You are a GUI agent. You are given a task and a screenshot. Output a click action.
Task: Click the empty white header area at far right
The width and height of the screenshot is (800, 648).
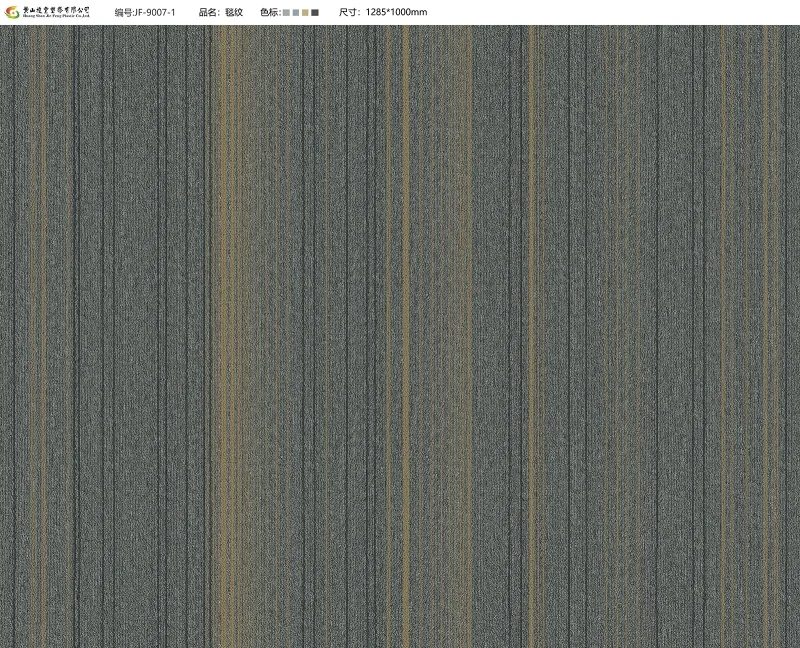(x=612, y=12)
